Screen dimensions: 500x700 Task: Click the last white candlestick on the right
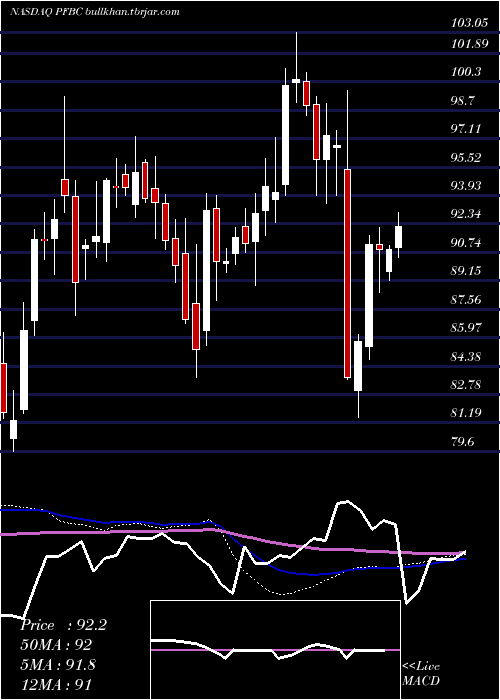399,237
